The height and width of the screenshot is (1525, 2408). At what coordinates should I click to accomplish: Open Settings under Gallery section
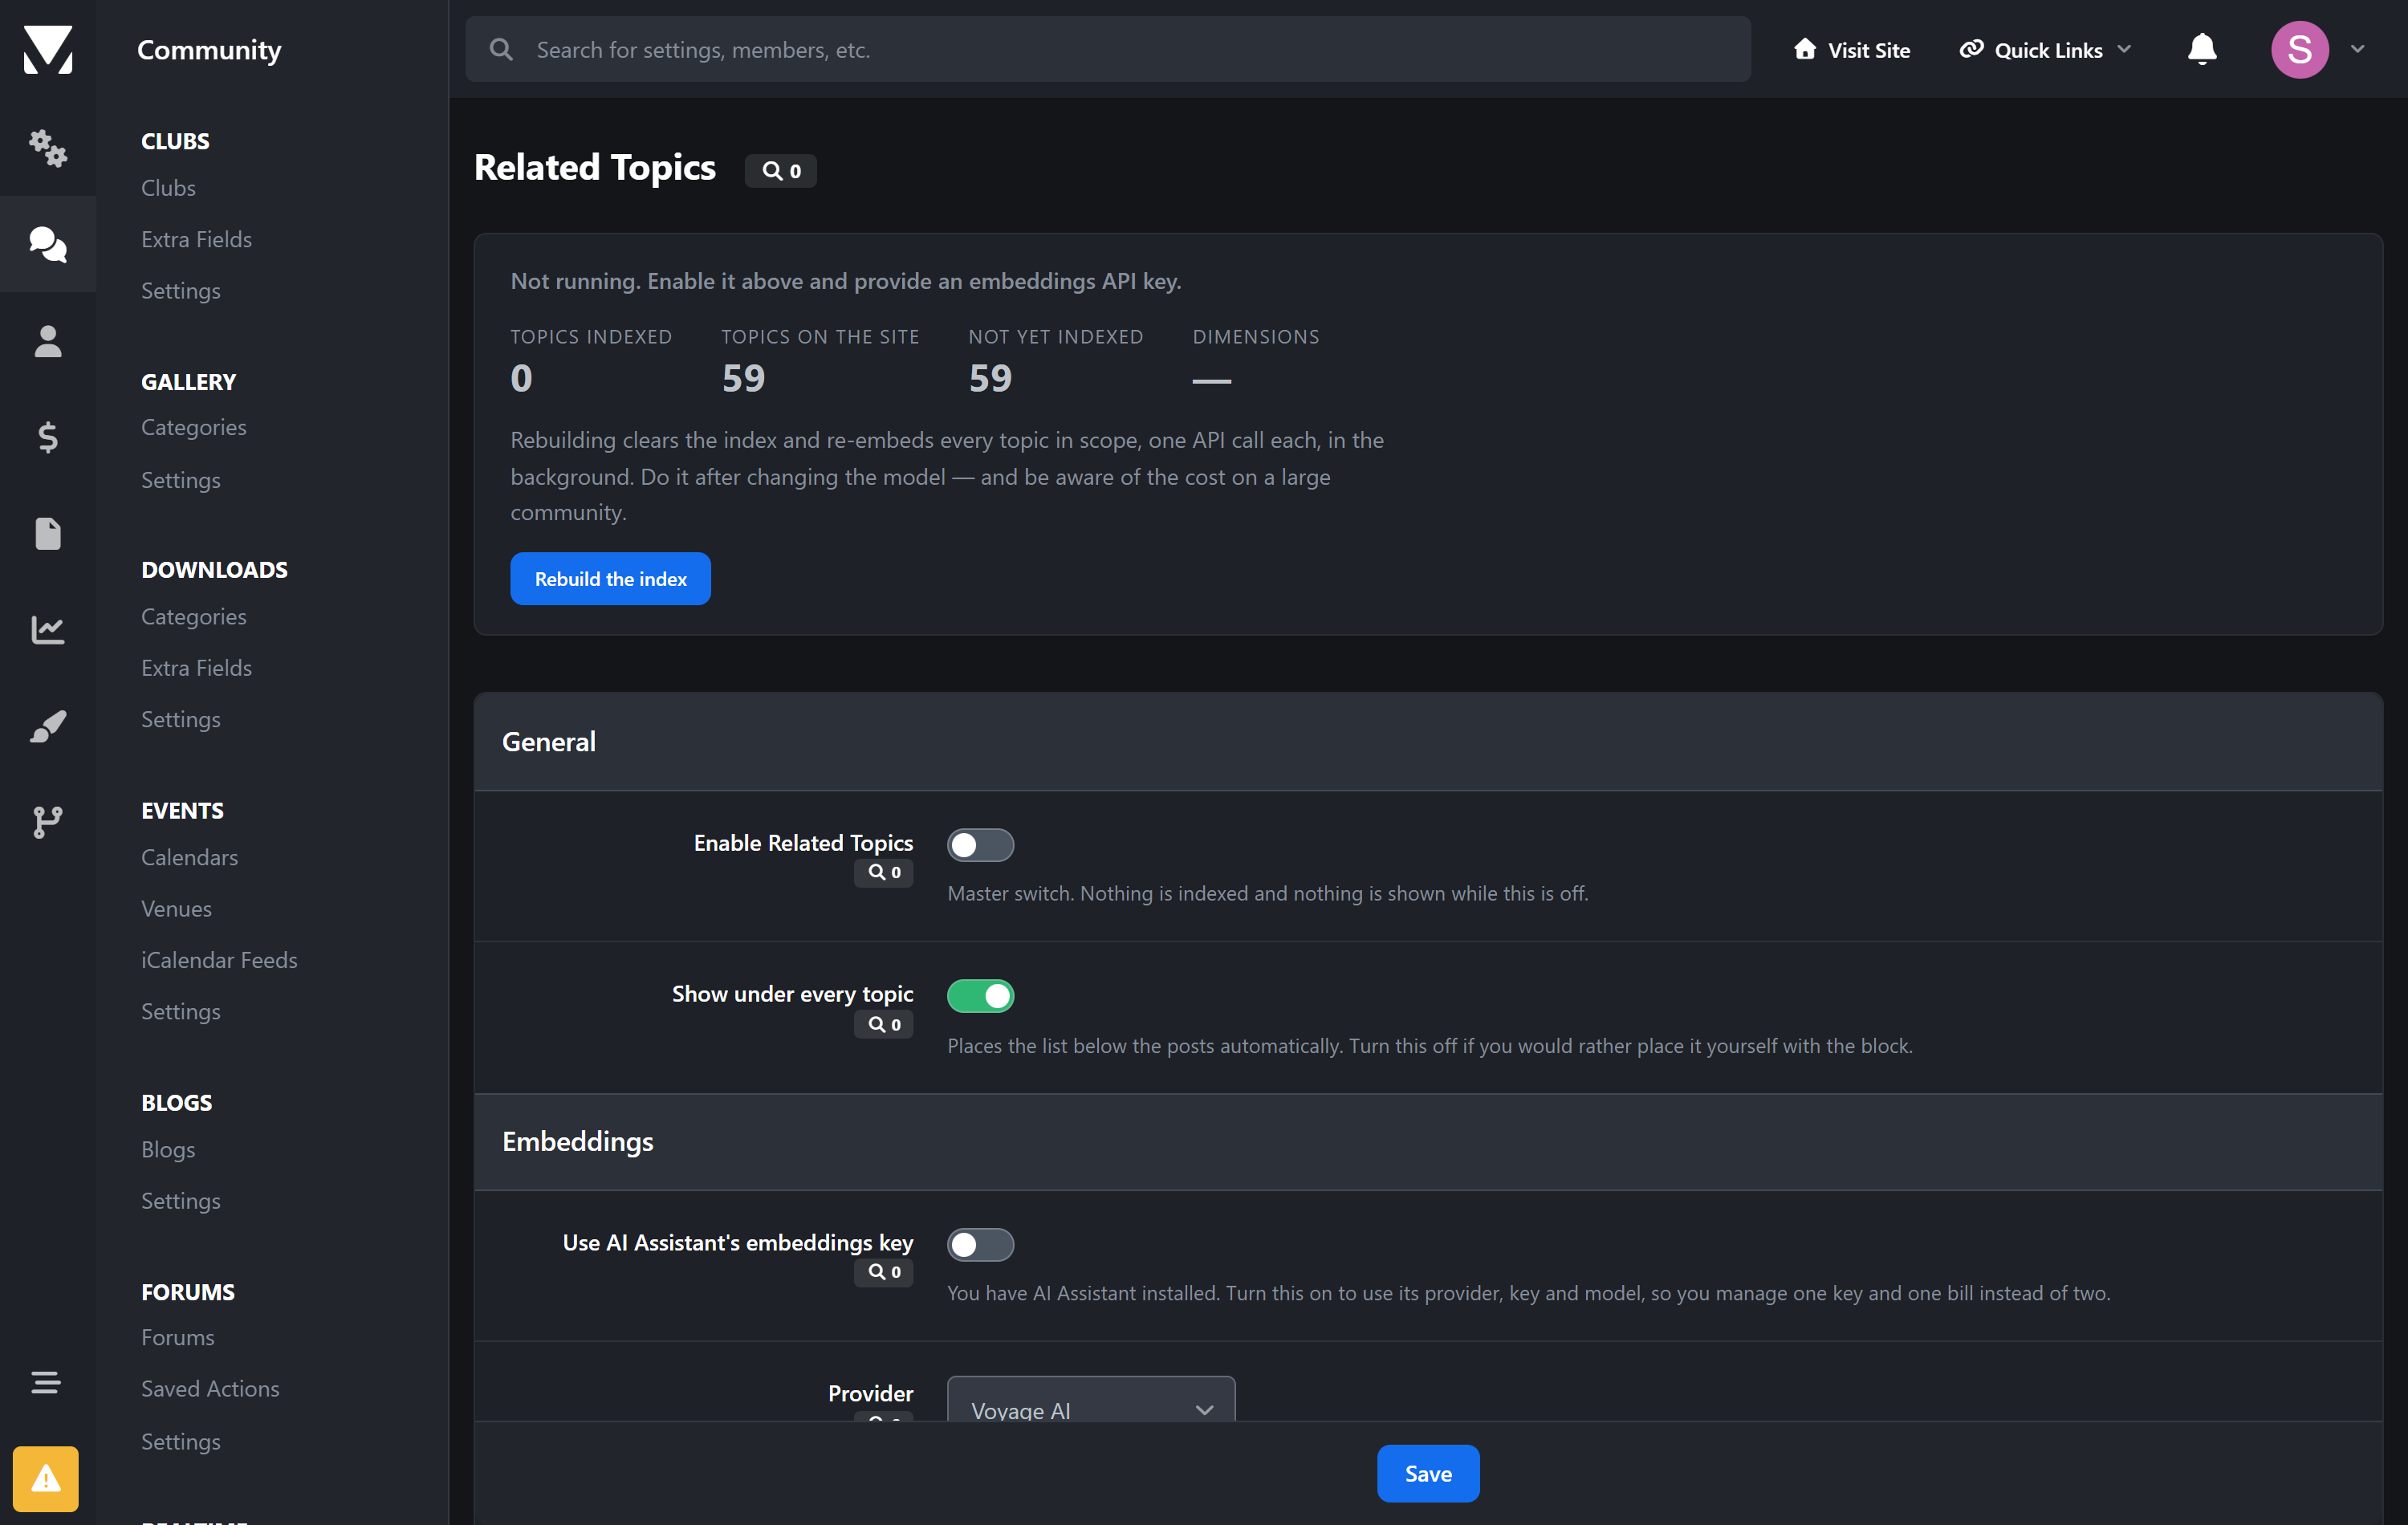click(181, 480)
